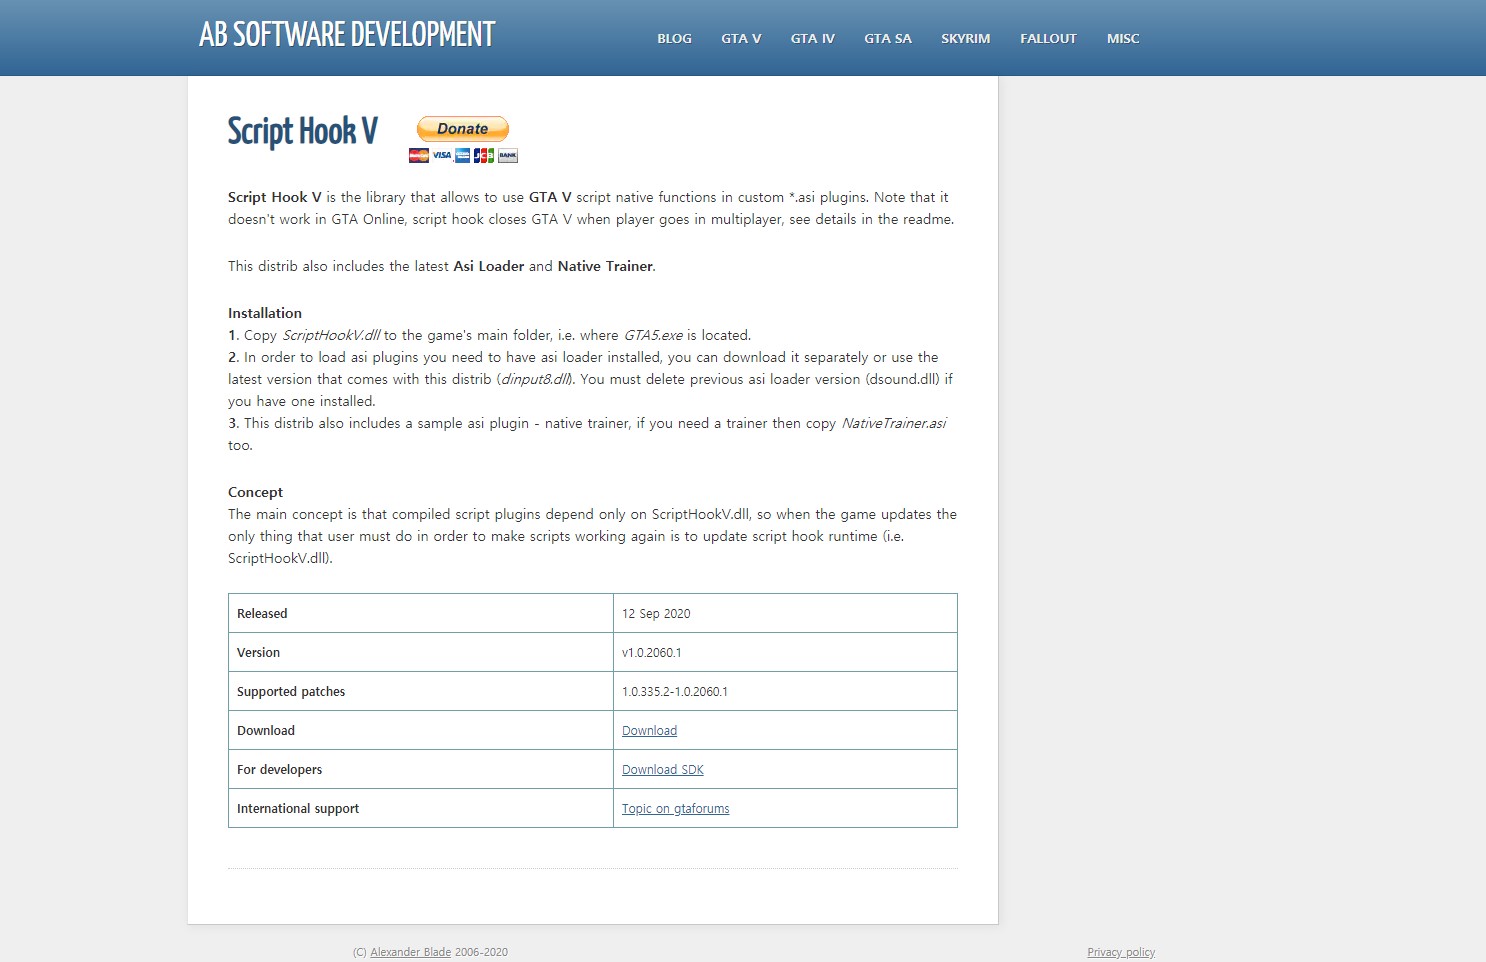Click the Installation section heading

pyautogui.click(x=265, y=313)
